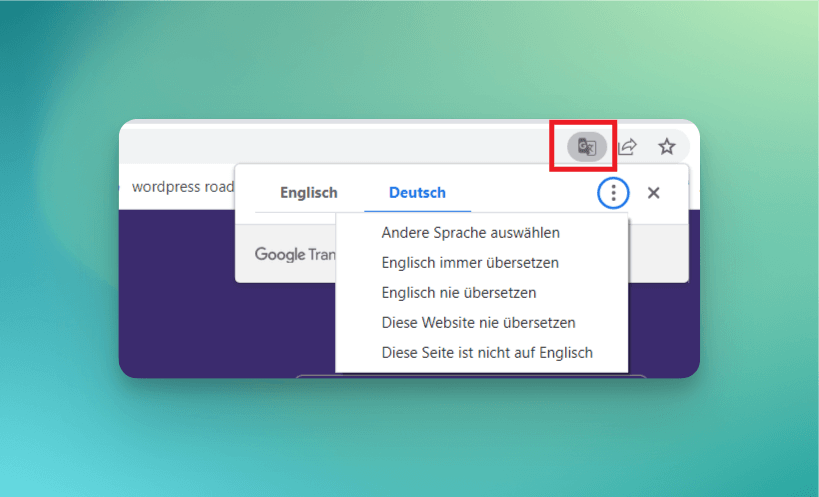Bookmark this page with the star icon
819x497 pixels.
coord(666,147)
